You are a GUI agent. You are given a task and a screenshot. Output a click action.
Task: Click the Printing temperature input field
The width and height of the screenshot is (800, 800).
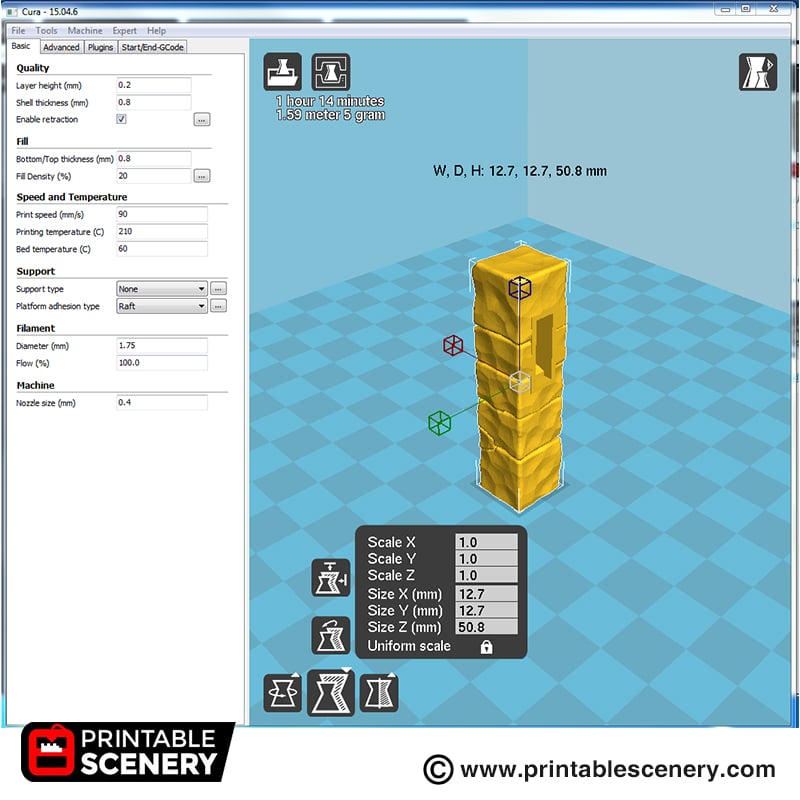162,232
